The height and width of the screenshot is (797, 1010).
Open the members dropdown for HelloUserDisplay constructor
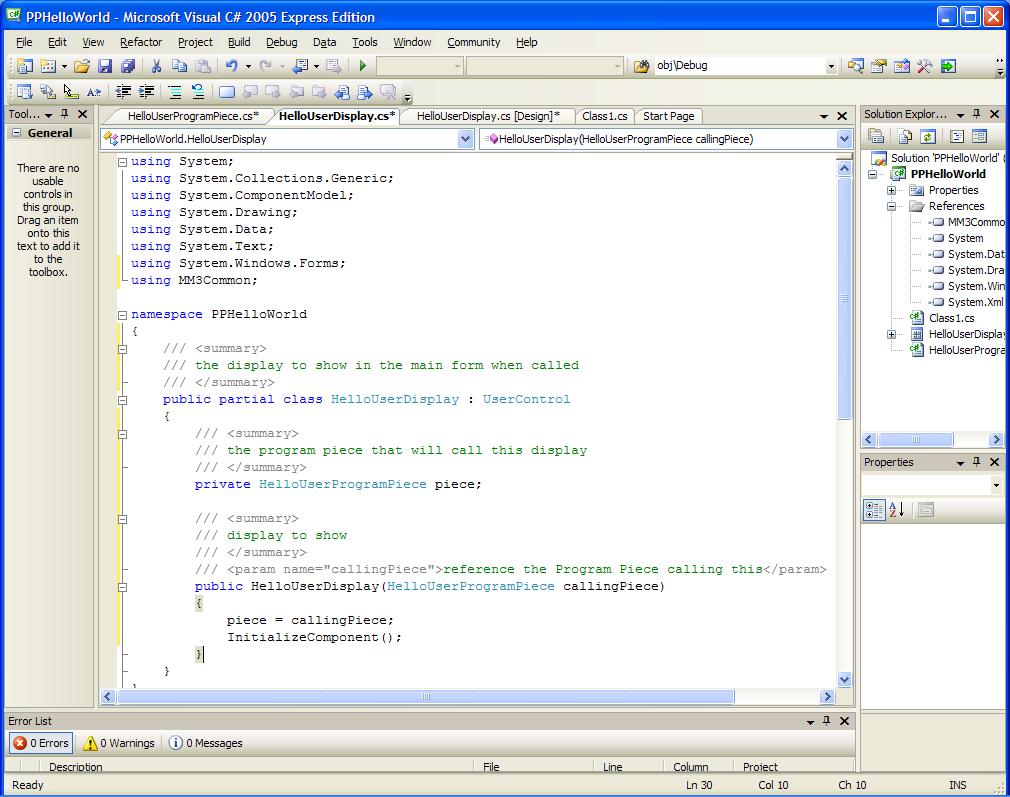[844, 139]
